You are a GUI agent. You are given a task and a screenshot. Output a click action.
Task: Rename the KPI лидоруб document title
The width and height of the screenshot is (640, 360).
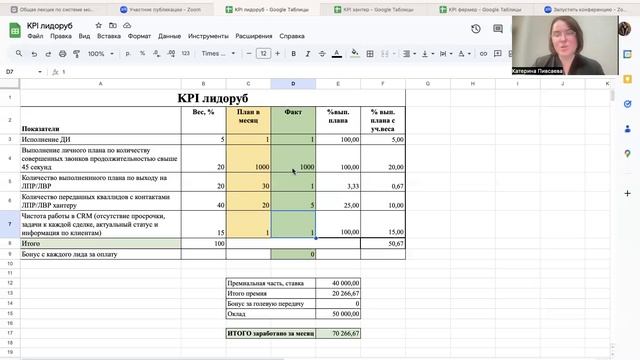point(49,25)
